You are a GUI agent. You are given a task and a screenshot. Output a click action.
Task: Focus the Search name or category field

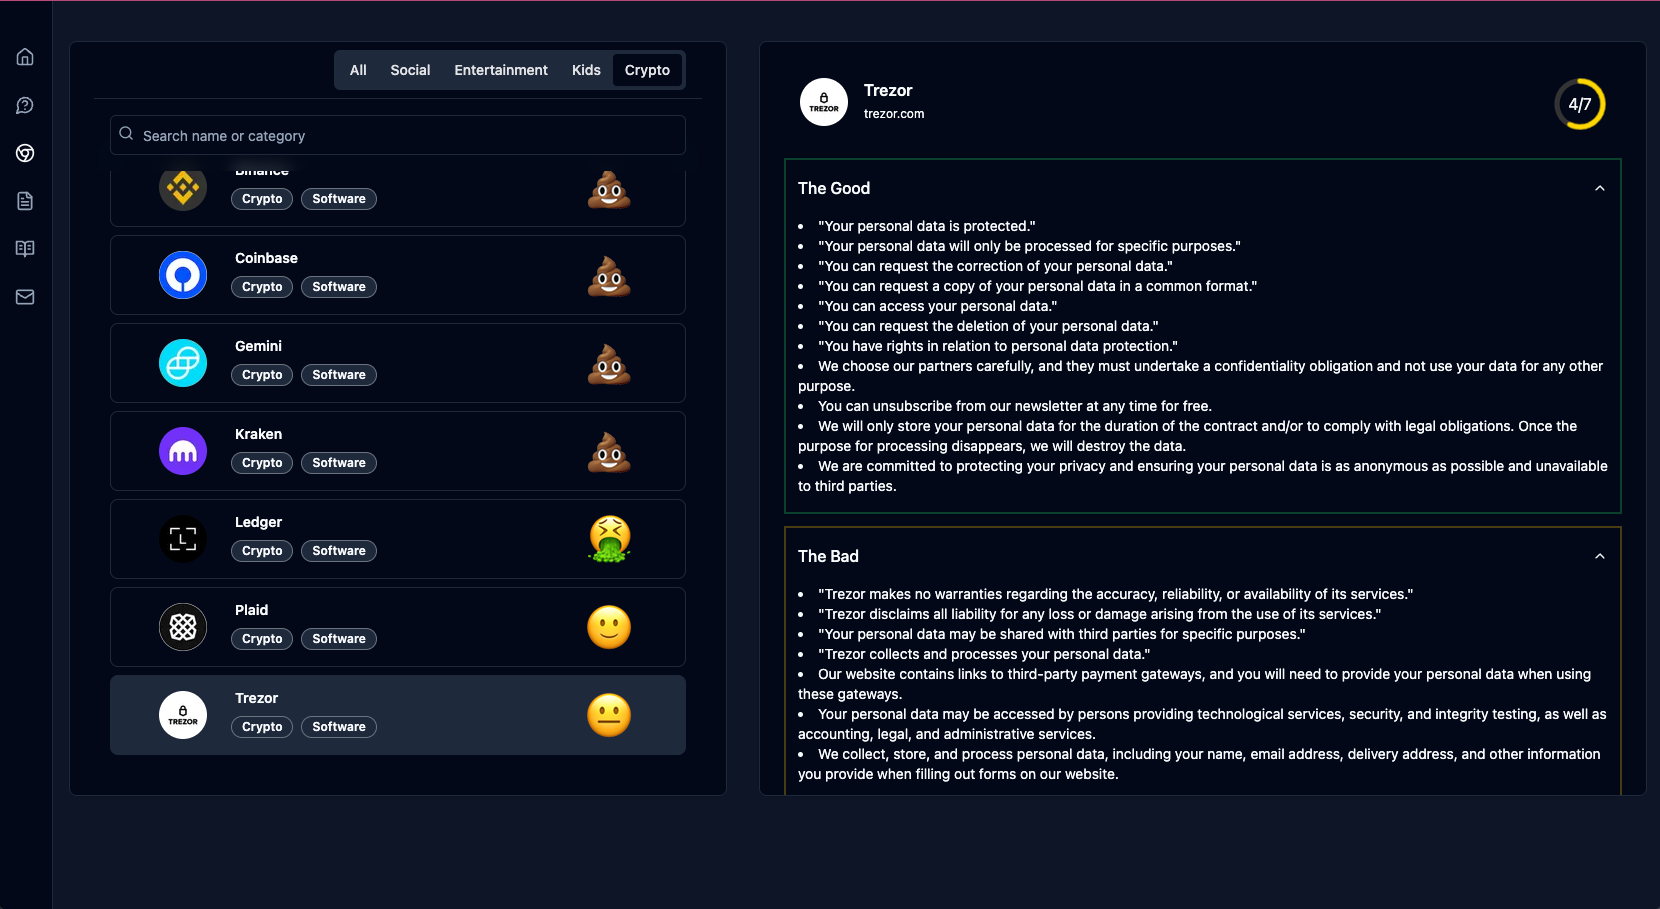(x=398, y=136)
